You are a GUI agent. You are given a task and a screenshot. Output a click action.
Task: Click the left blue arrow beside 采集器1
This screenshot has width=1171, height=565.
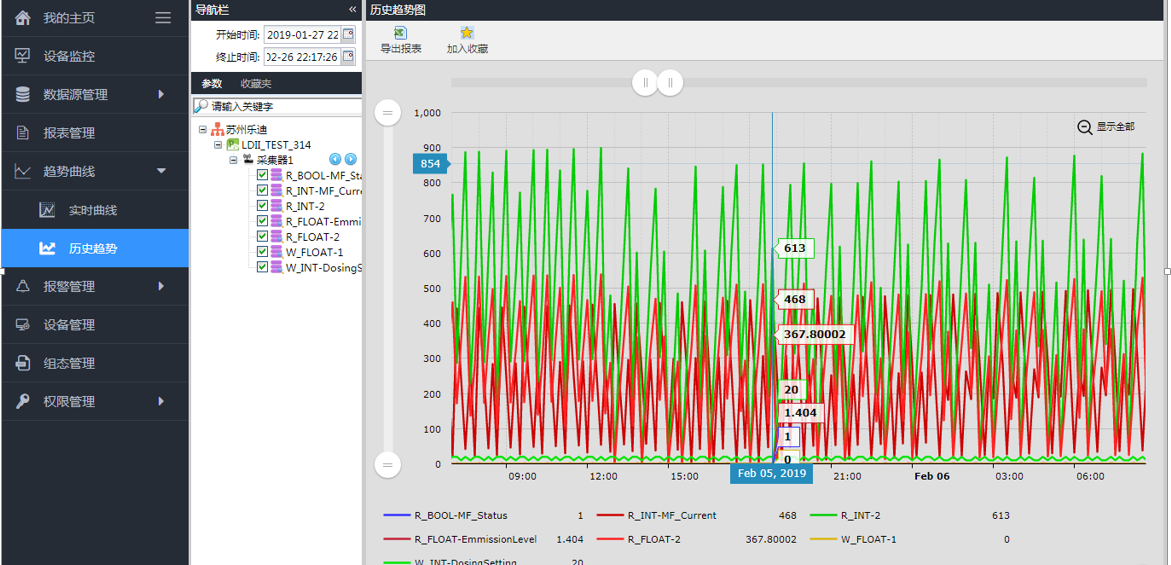point(335,160)
